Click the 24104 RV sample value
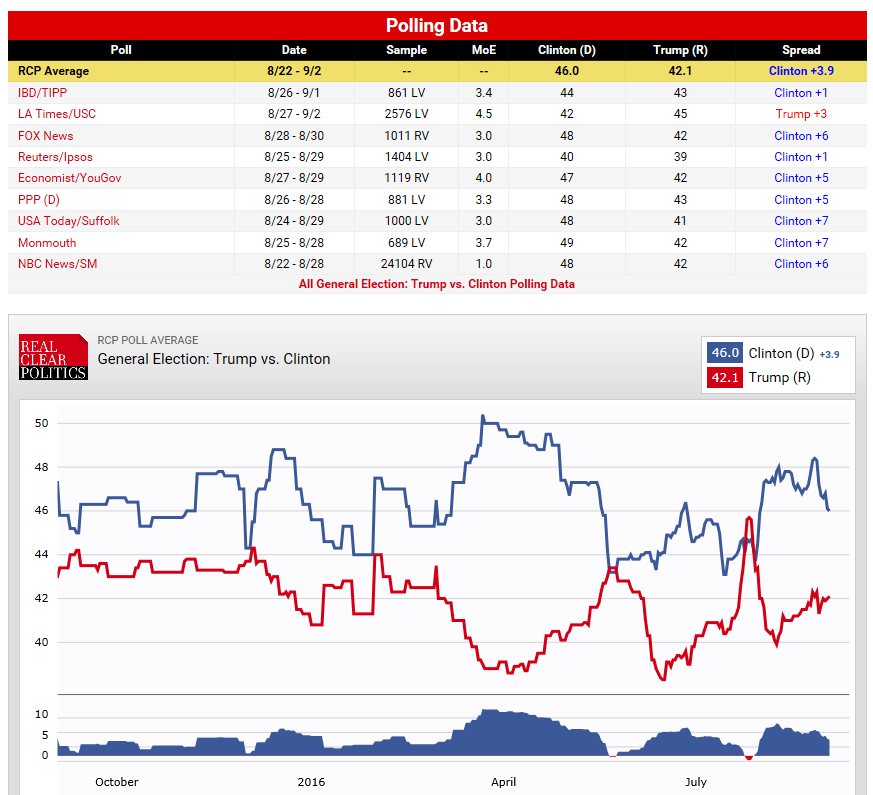This screenshot has width=873, height=795. [406, 264]
